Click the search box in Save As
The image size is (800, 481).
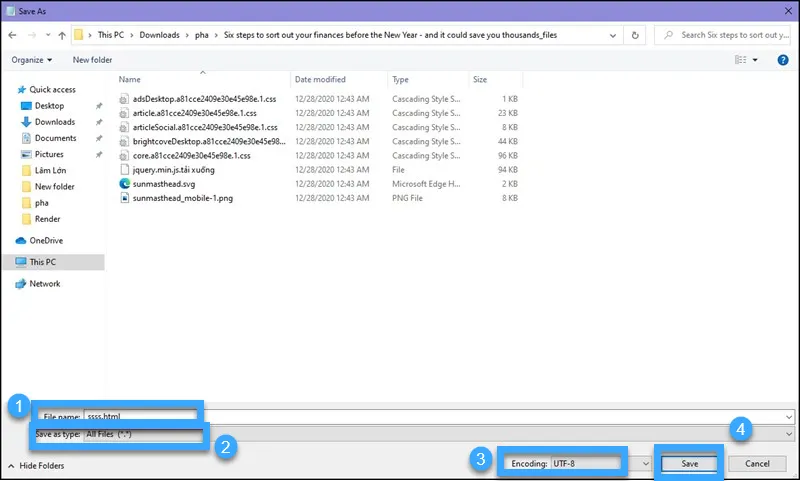coord(722,35)
